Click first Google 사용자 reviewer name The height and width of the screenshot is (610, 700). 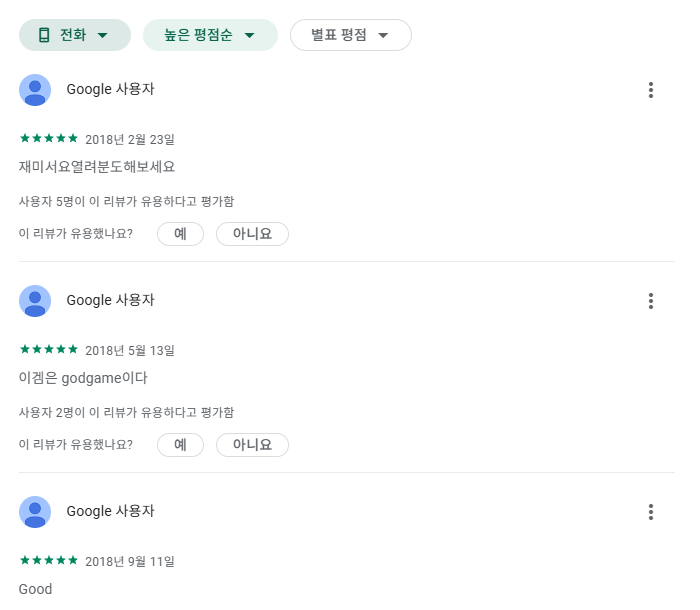click(x=110, y=89)
